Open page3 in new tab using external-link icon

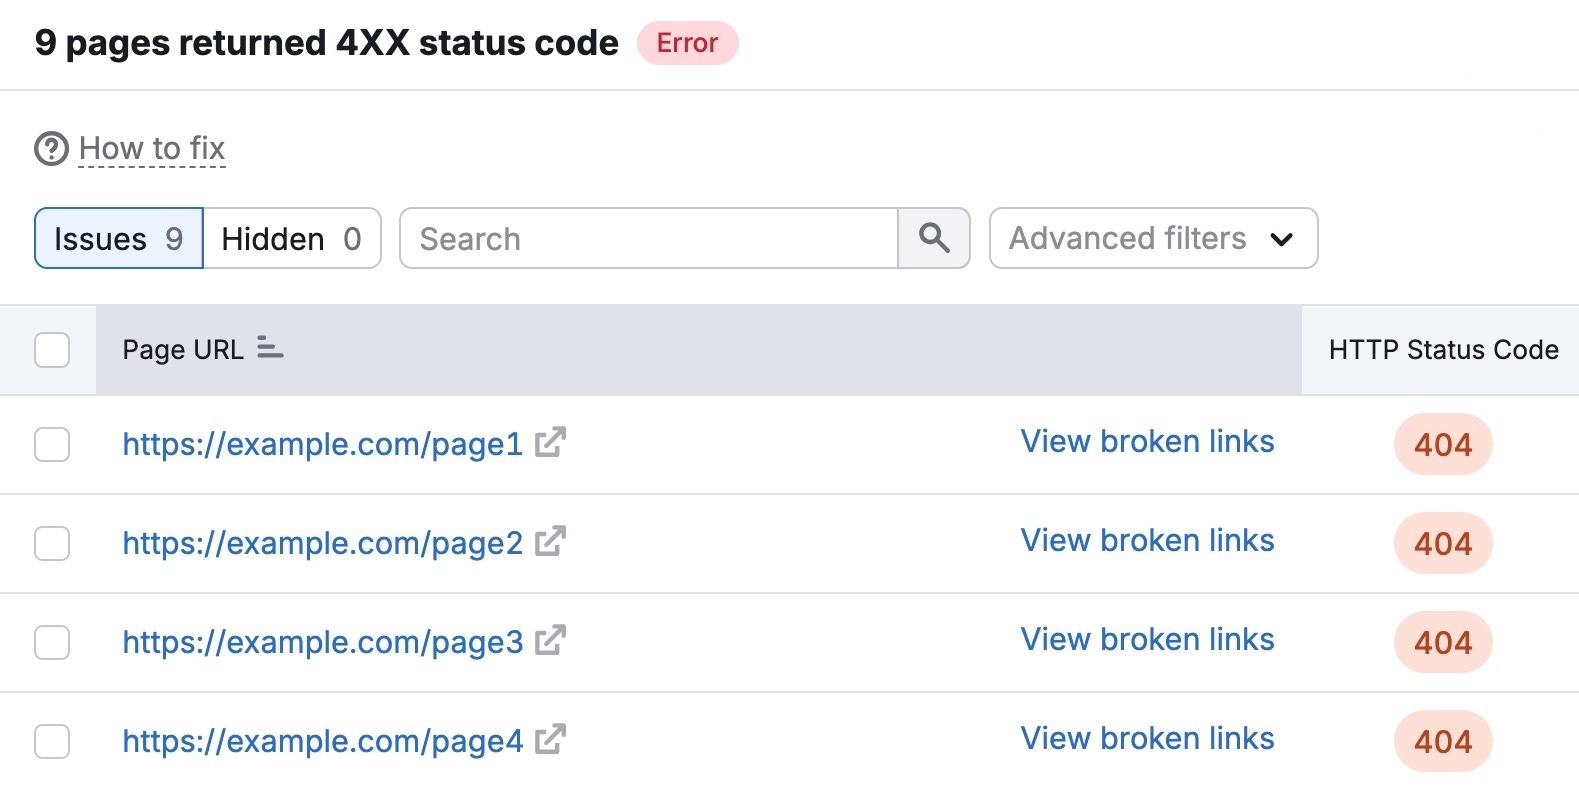(551, 641)
